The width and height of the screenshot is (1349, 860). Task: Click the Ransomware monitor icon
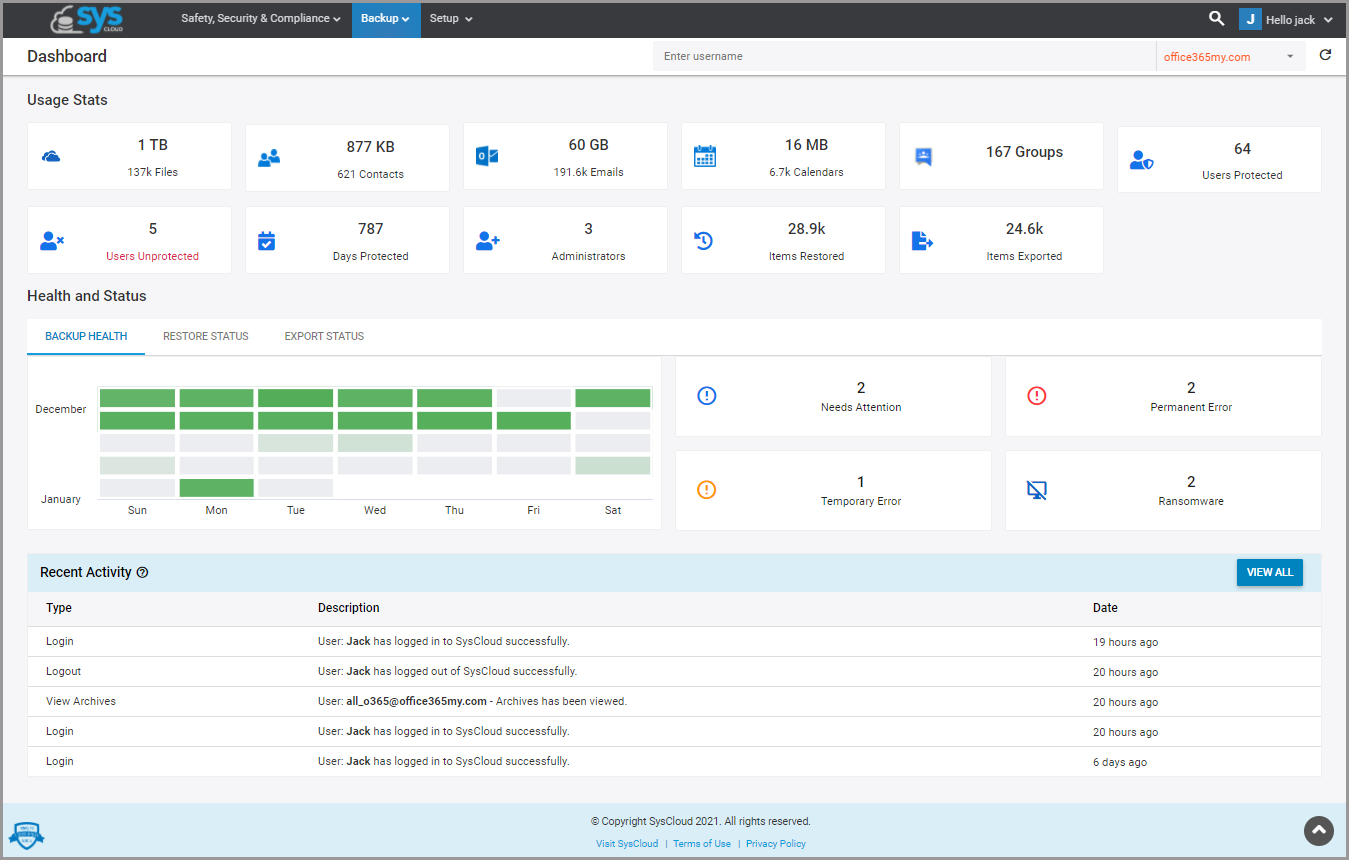(x=1036, y=490)
